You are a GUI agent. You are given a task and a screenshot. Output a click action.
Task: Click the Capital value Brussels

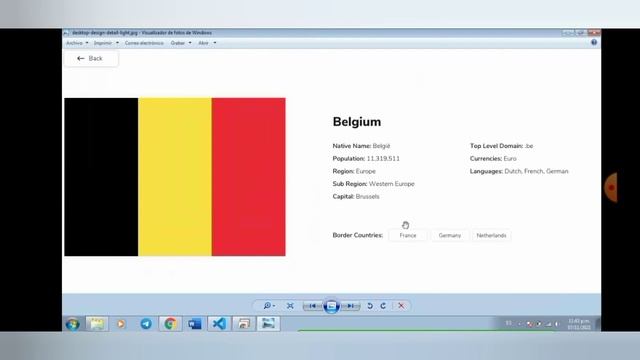367,197
